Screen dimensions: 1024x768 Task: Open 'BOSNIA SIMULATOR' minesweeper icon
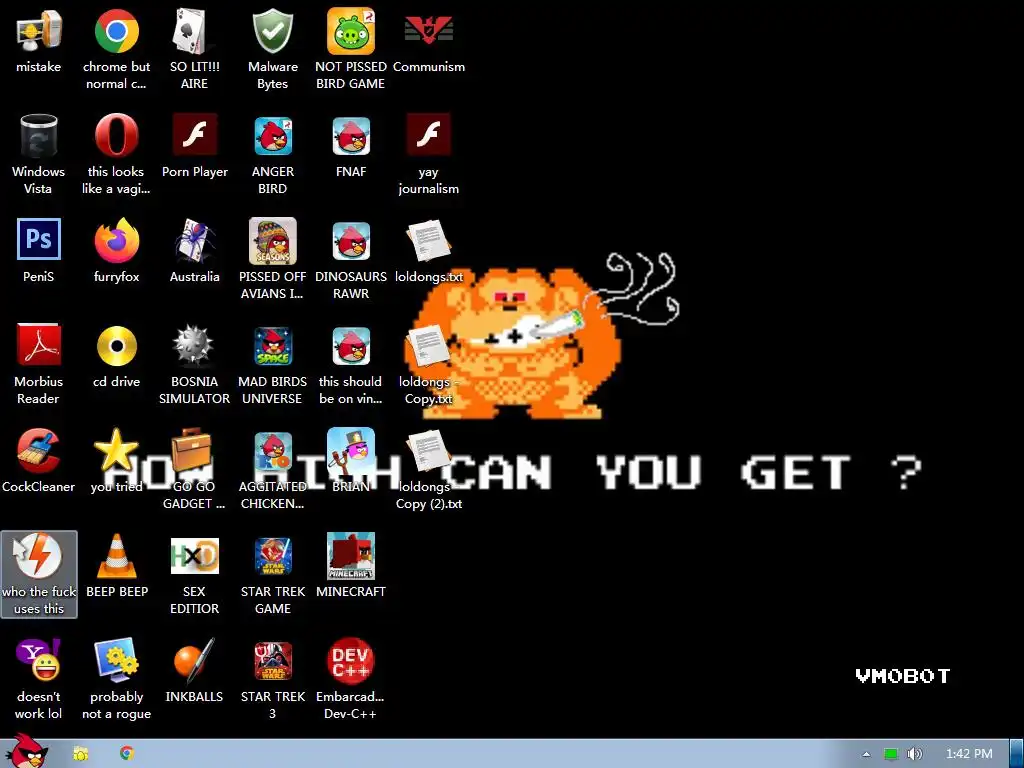click(195, 346)
